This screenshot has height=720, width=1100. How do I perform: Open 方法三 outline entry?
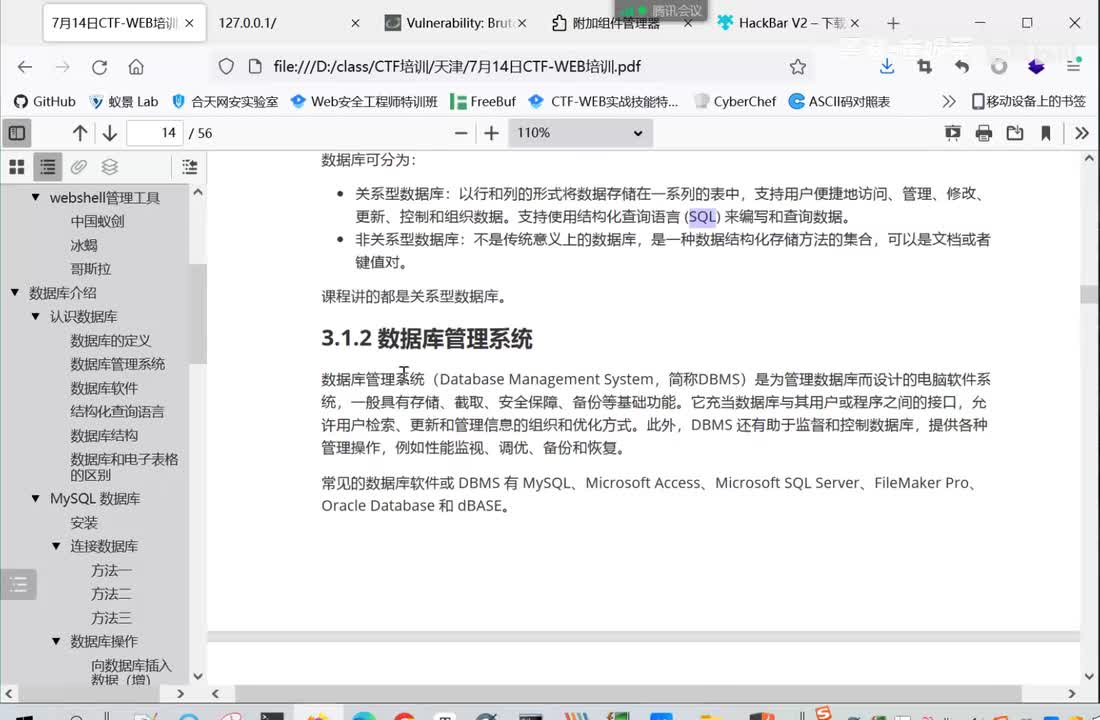coord(111,618)
